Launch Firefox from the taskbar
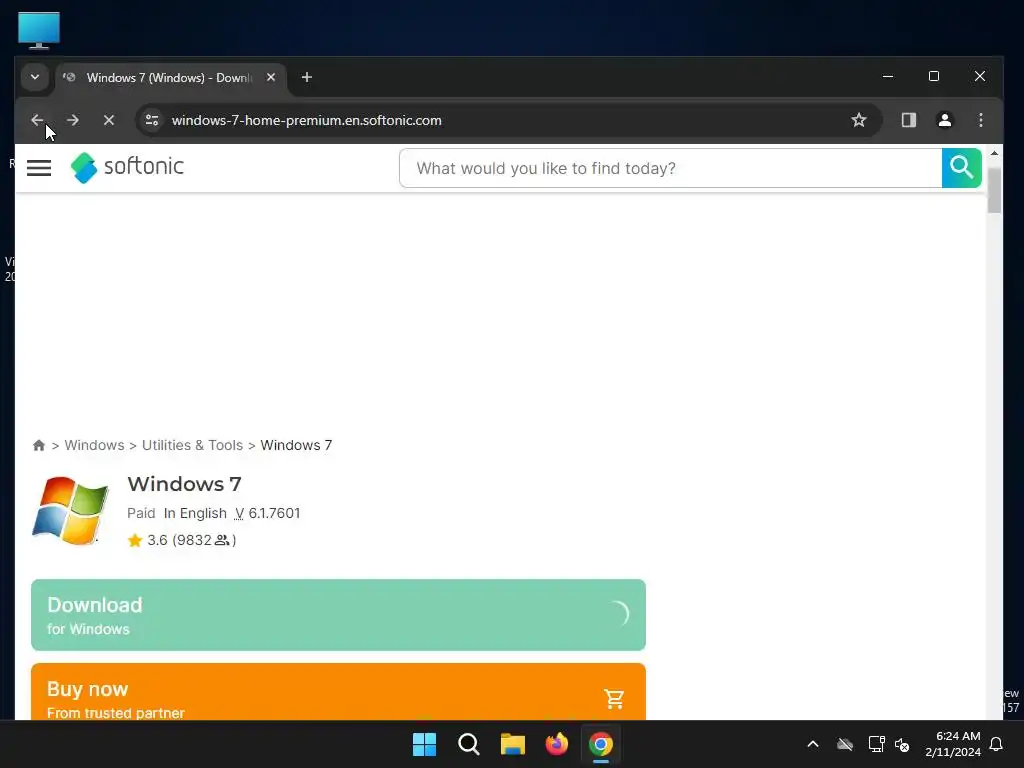Image resolution: width=1024 pixels, height=768 pixels. pyautogui.click(x=557, y=744)
